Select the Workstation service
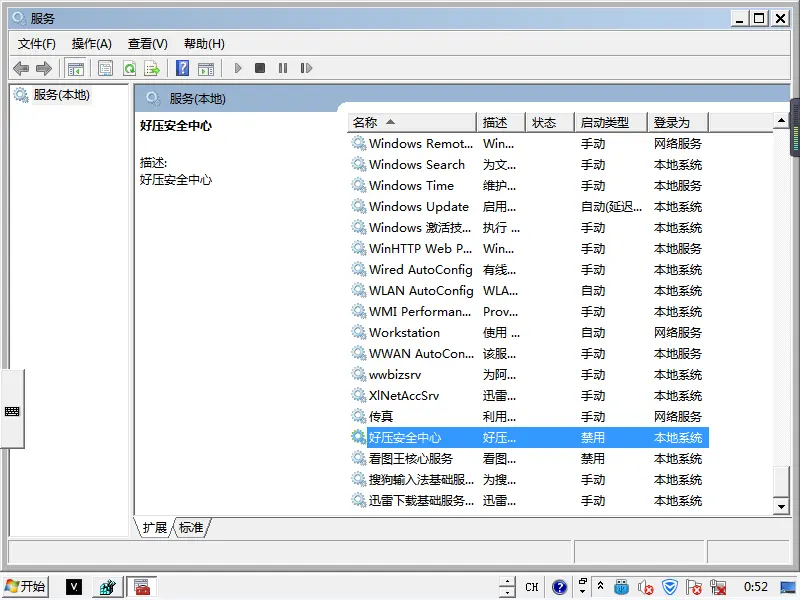 click(x=528, y=333)
